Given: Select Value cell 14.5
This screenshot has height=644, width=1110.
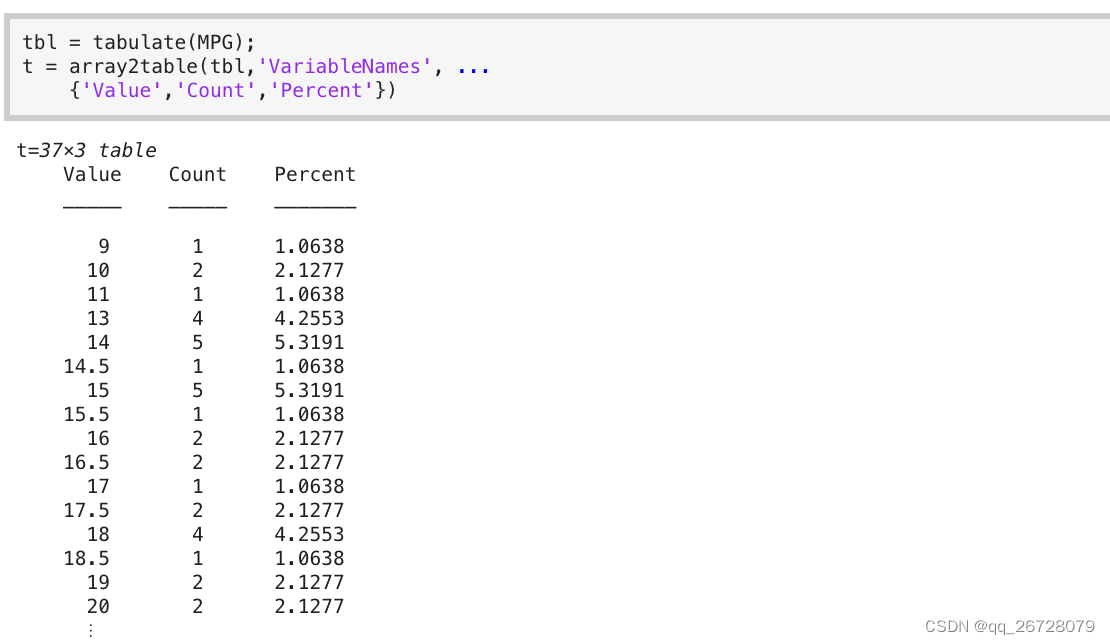Looking at the screenshot, I should click(x=86, y=367).
